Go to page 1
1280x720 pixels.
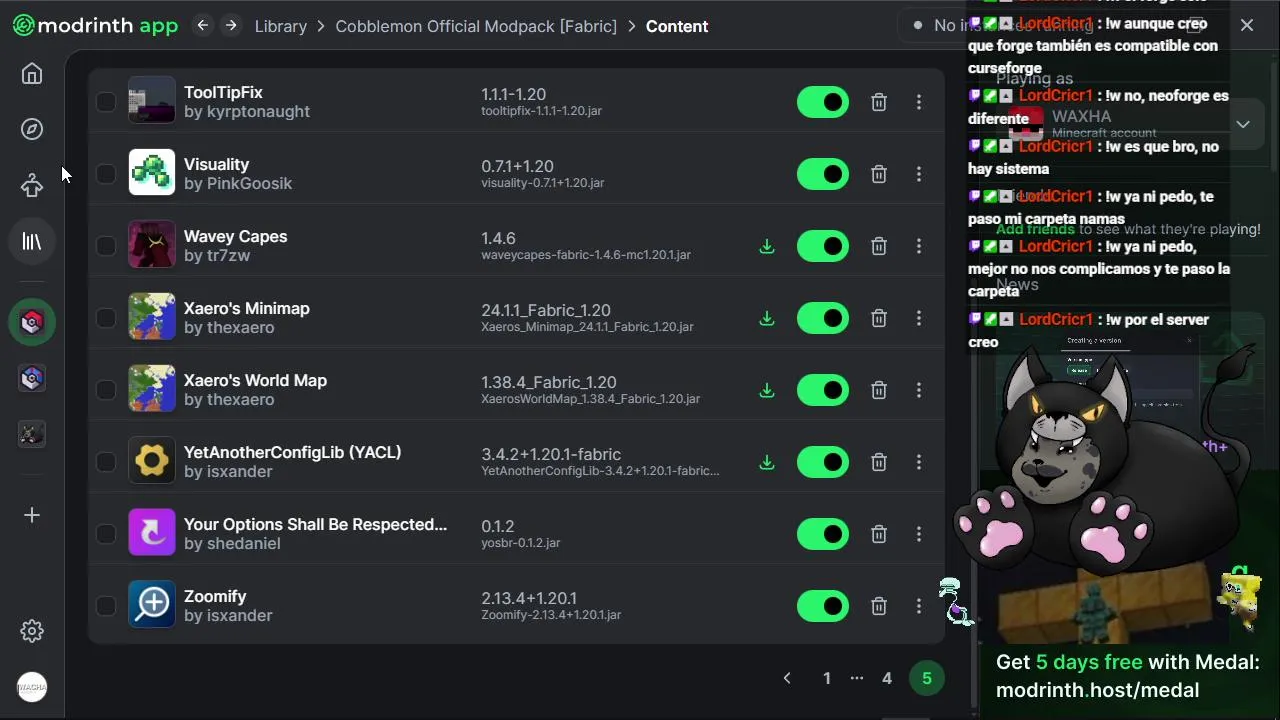point(827,678)
